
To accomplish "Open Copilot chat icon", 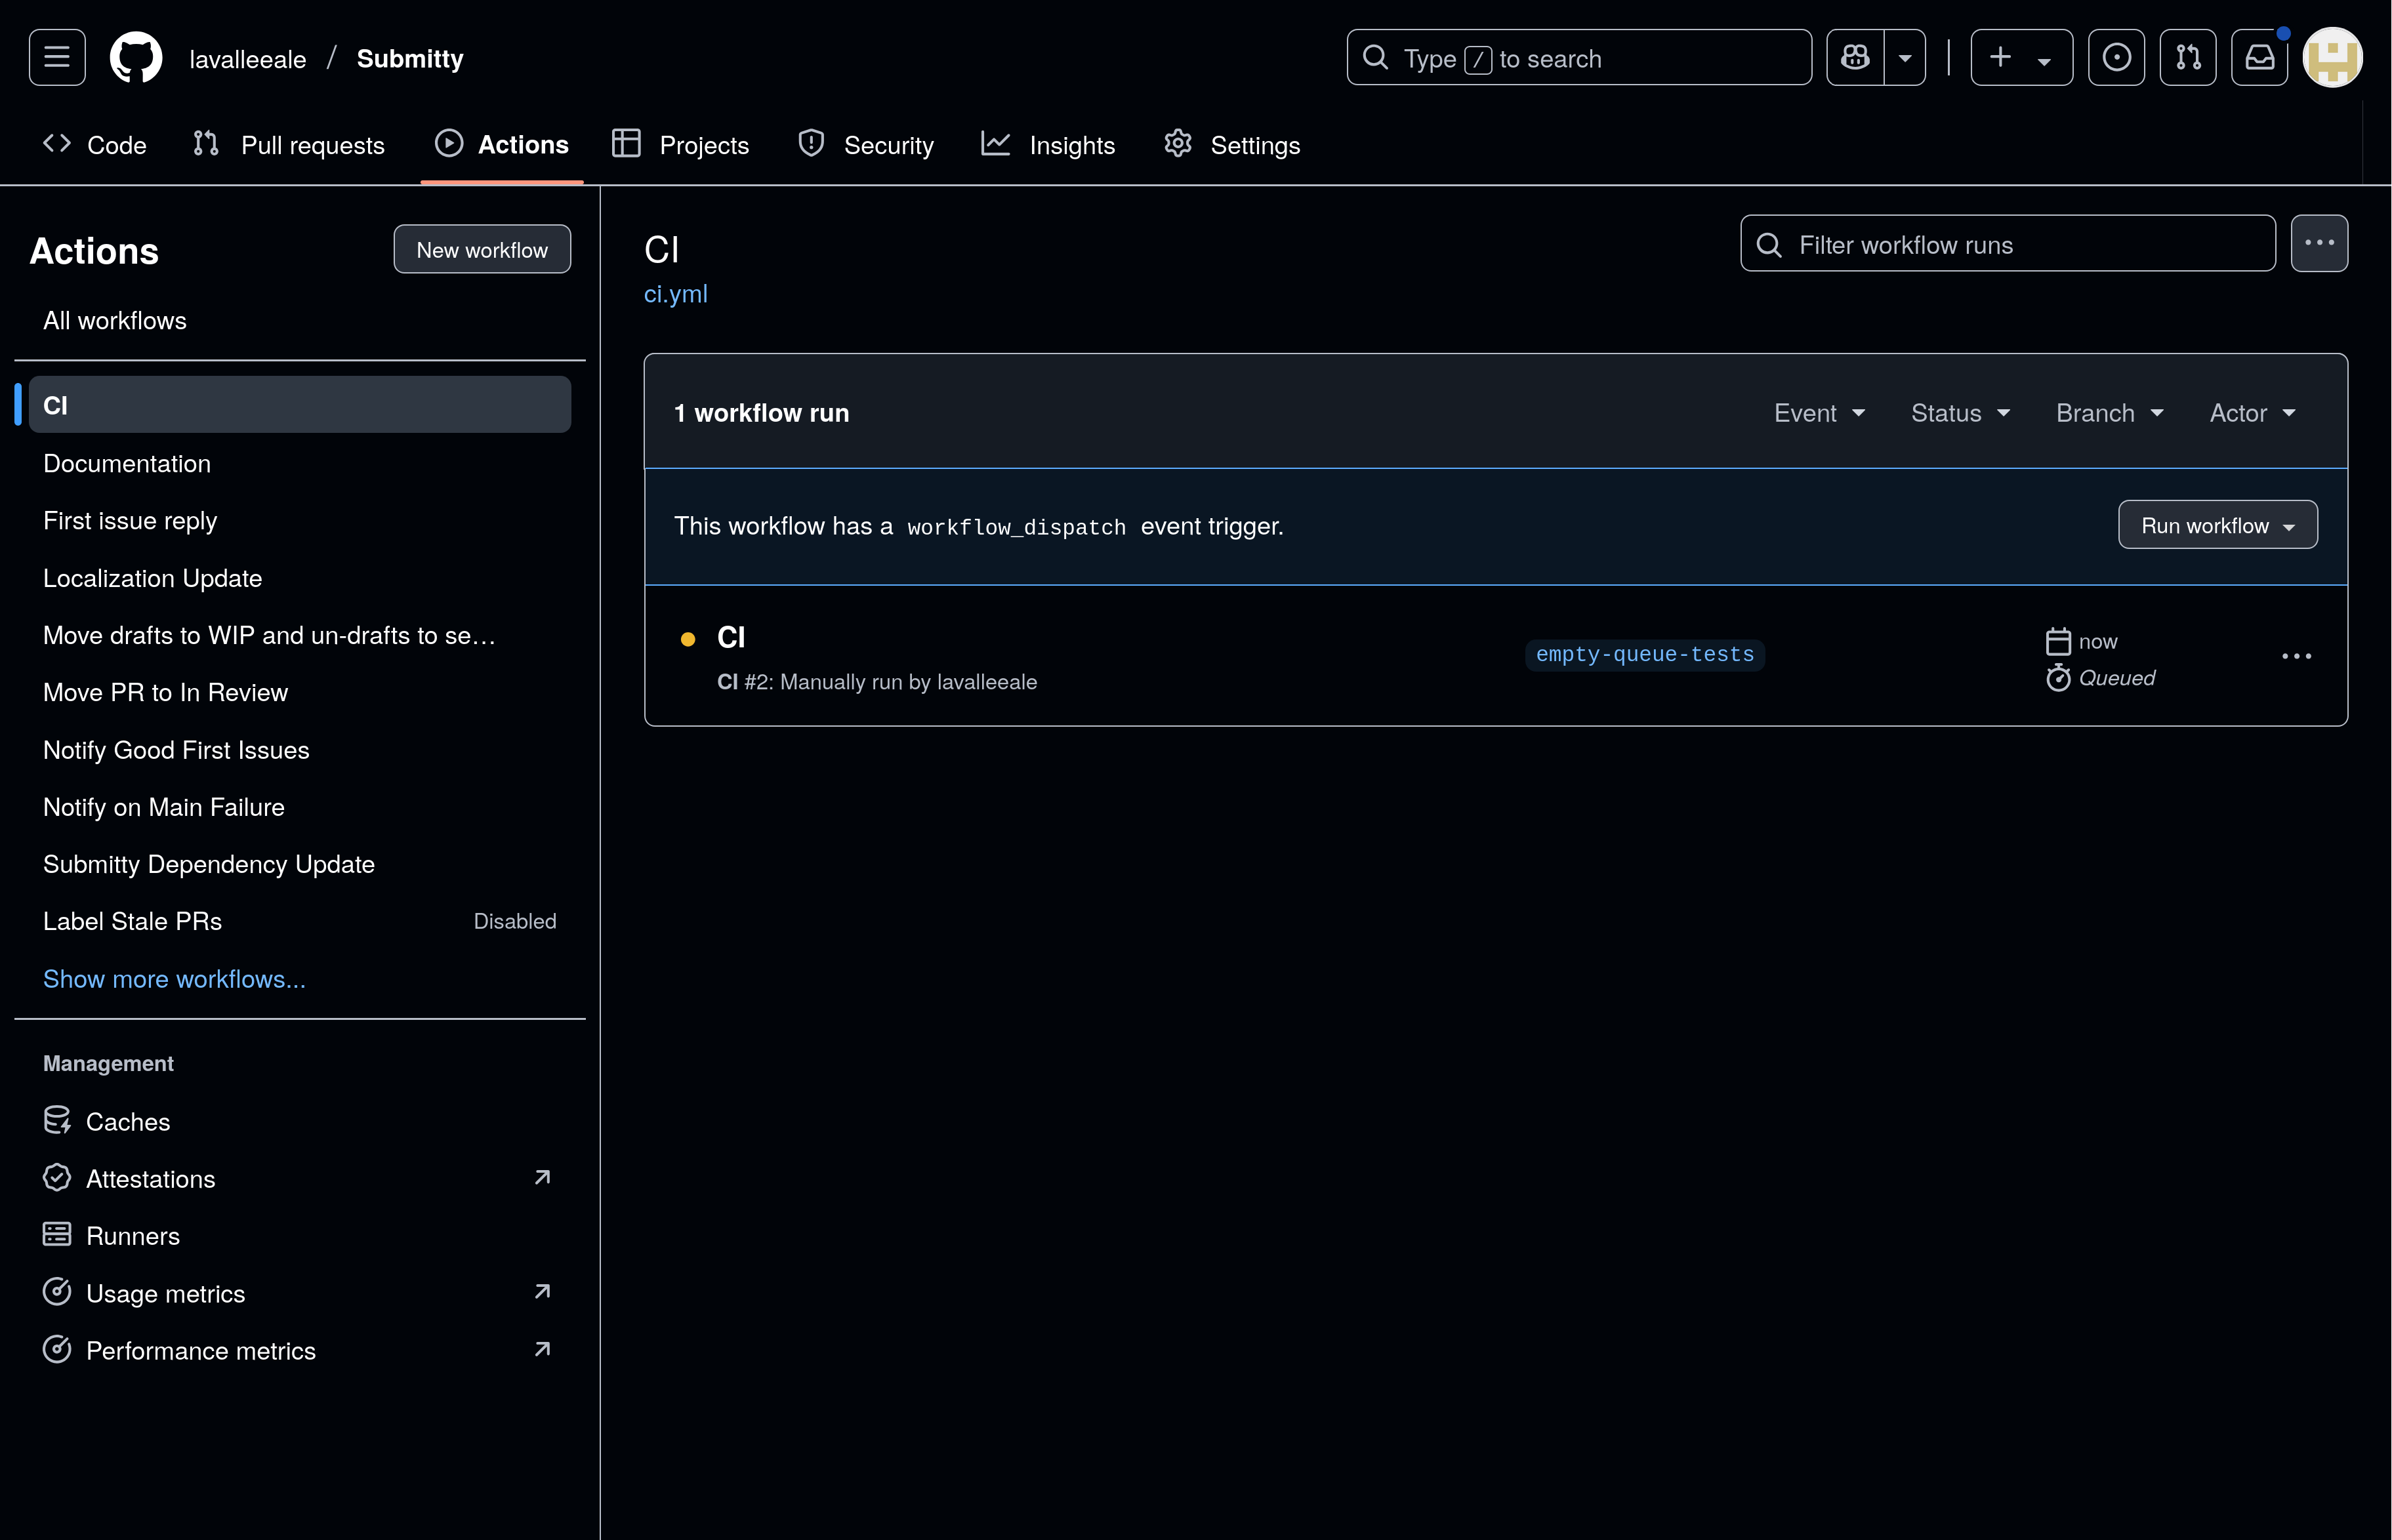I will 1855,58.
